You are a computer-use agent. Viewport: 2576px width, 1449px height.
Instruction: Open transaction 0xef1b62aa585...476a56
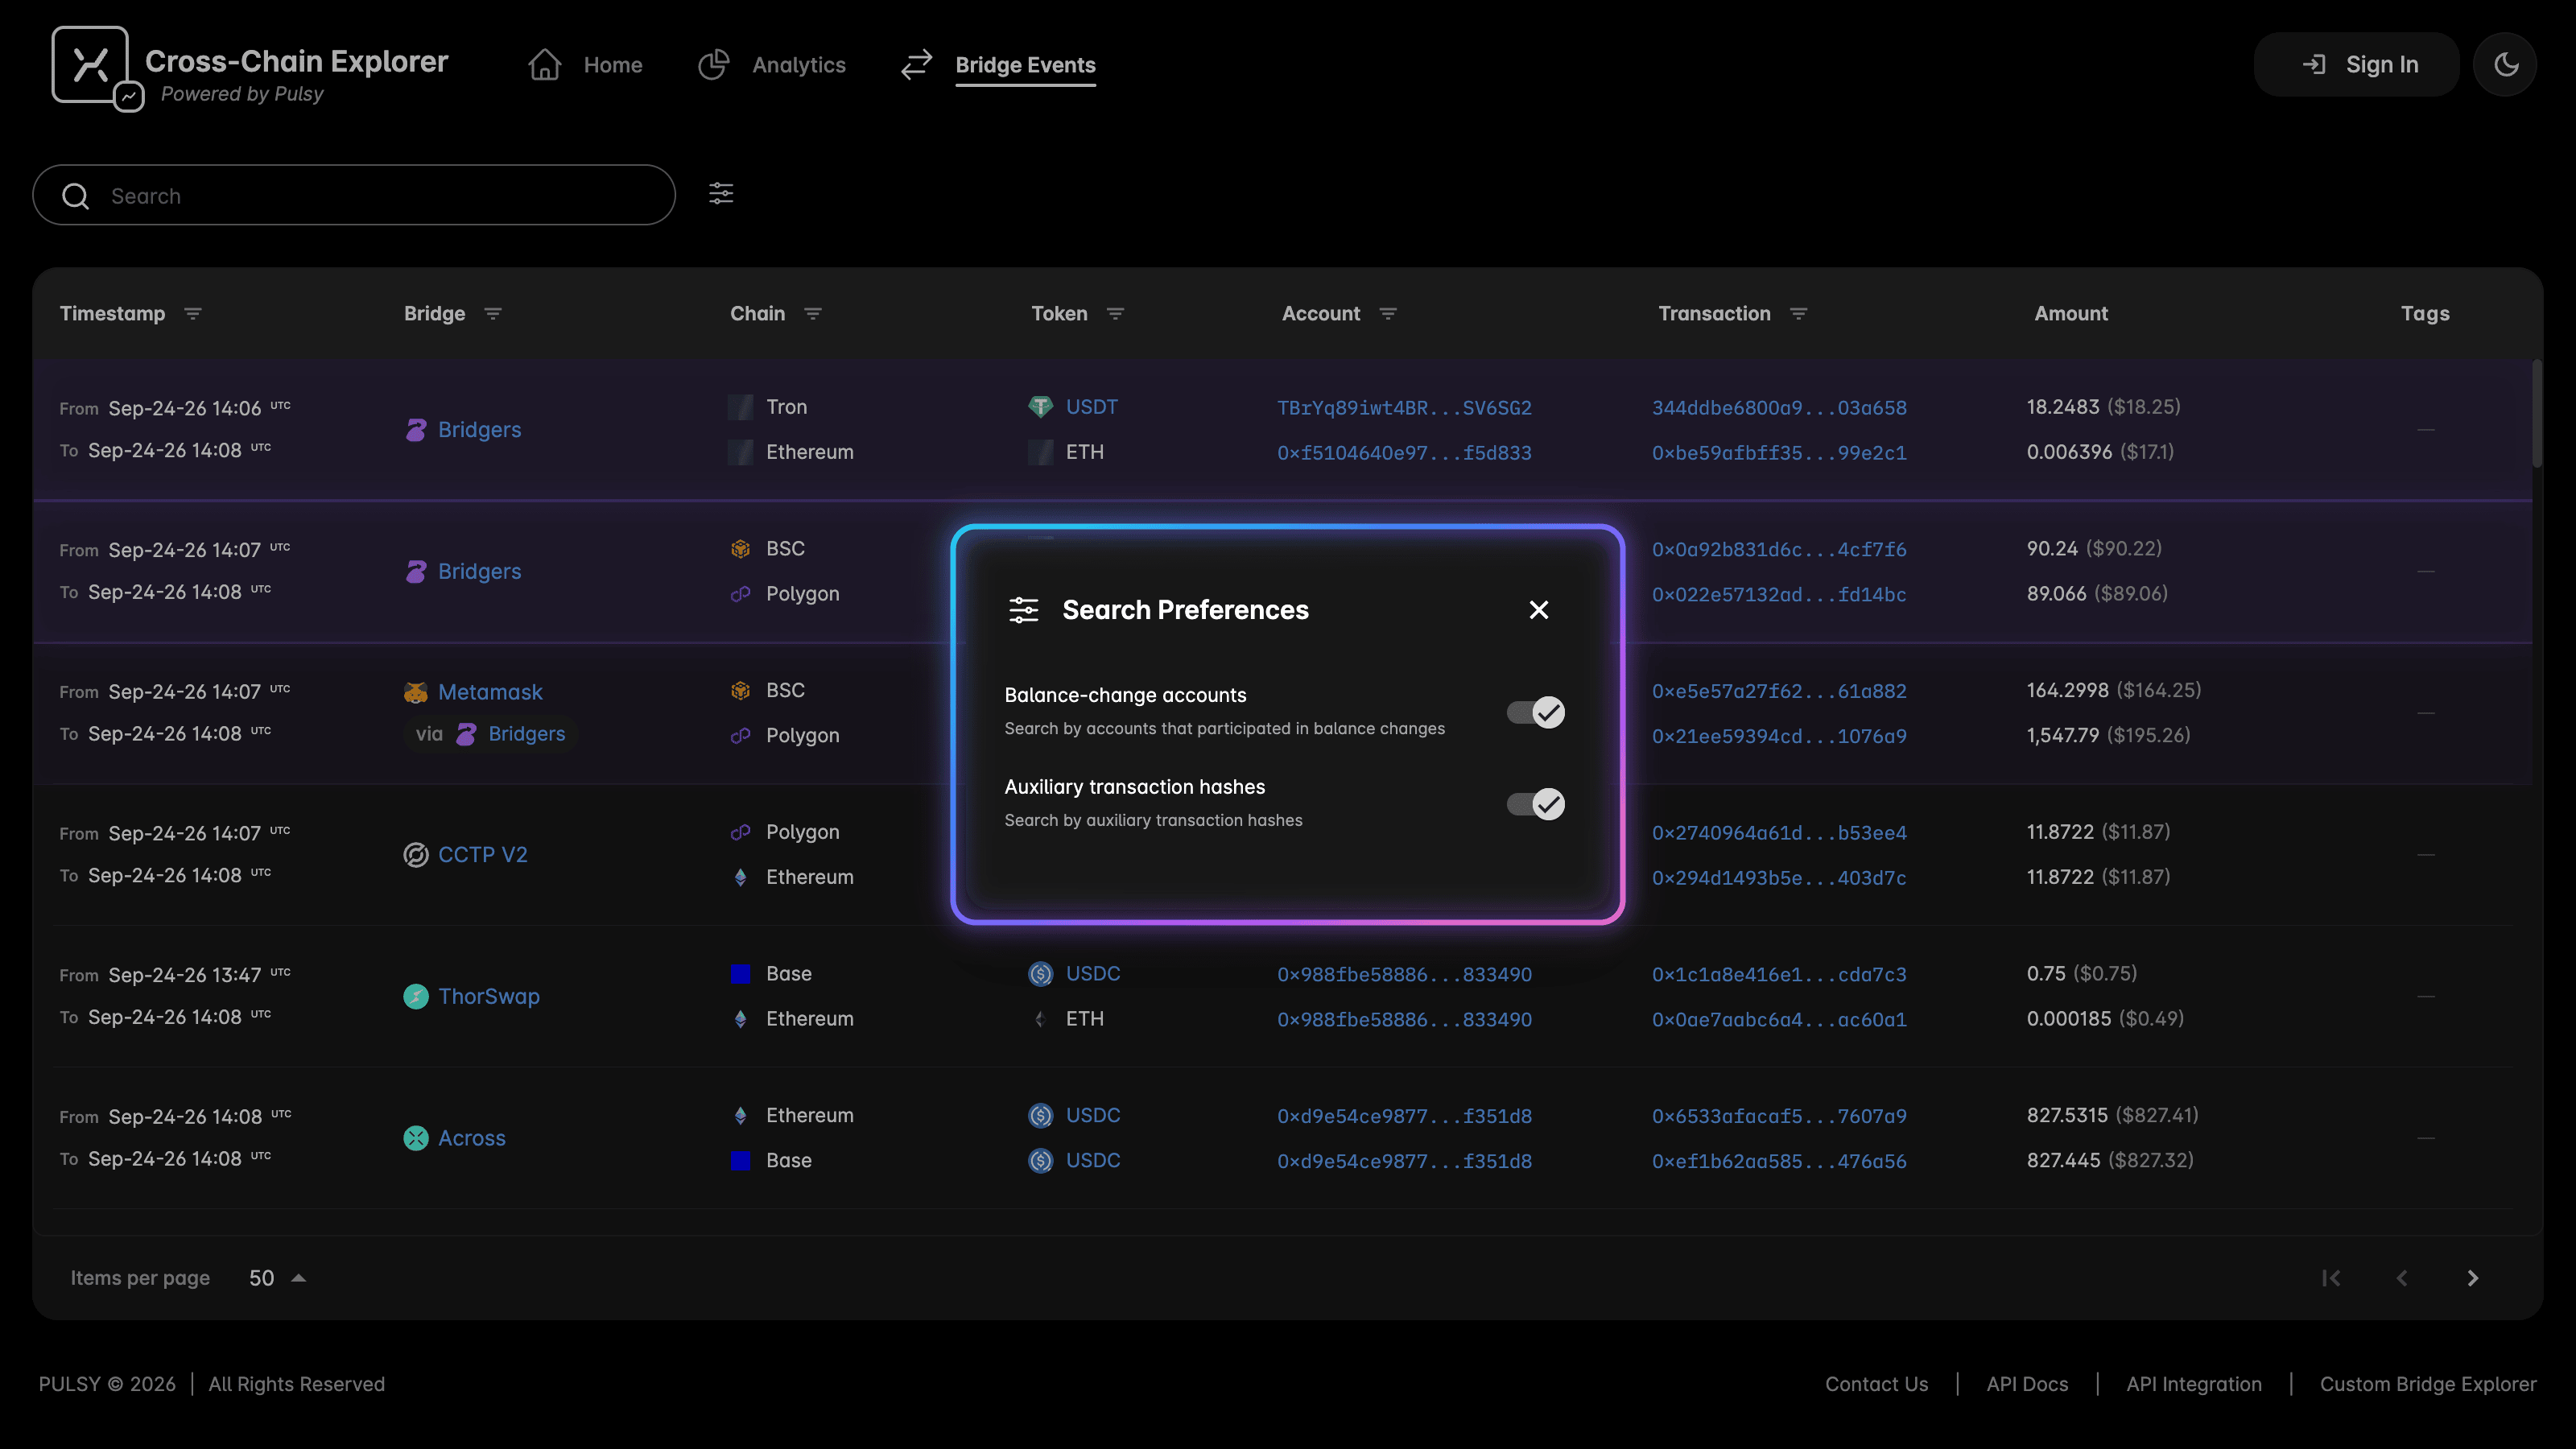pyautogui.click(x=1779, y=1162)
